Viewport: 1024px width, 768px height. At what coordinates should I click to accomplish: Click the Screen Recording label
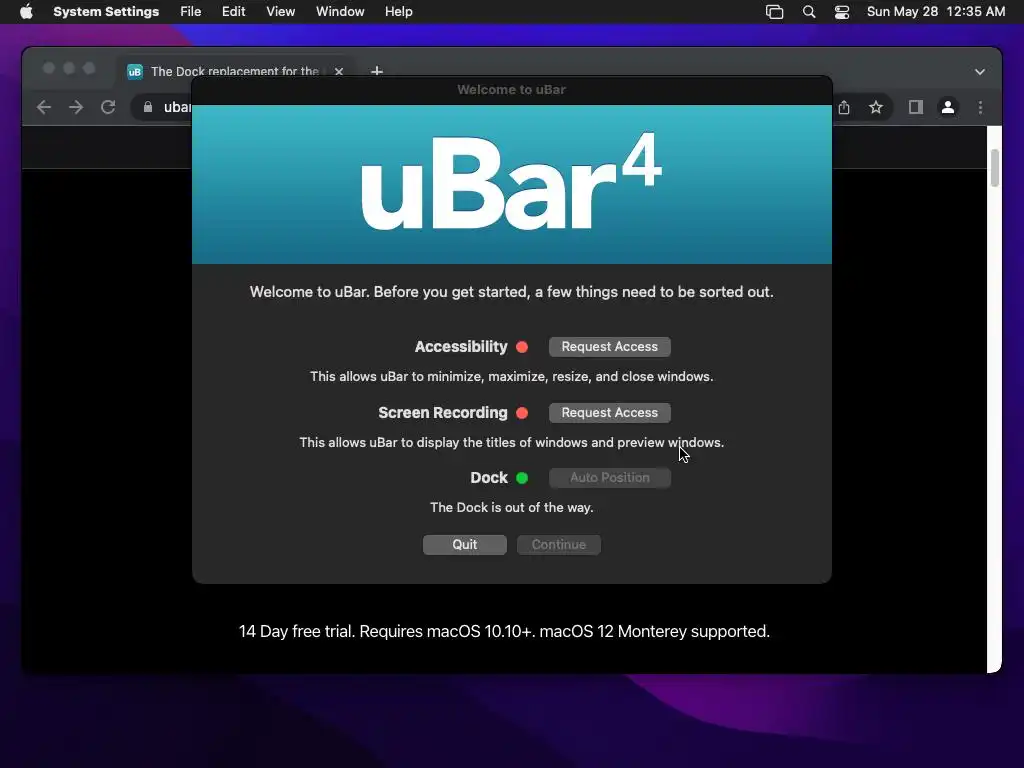click(443, 413)
